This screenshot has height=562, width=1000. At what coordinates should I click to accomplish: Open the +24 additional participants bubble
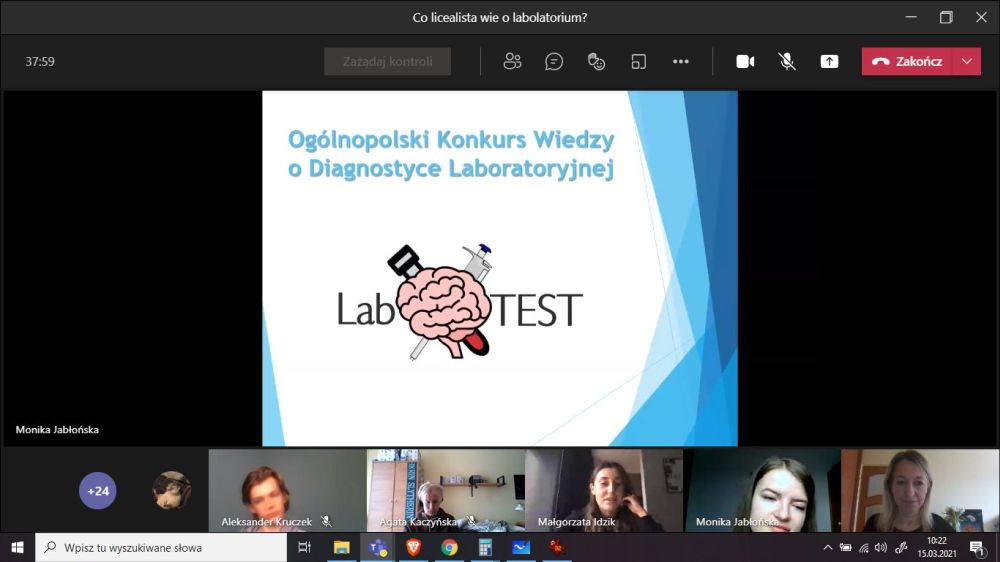click(x=98, y=491)
